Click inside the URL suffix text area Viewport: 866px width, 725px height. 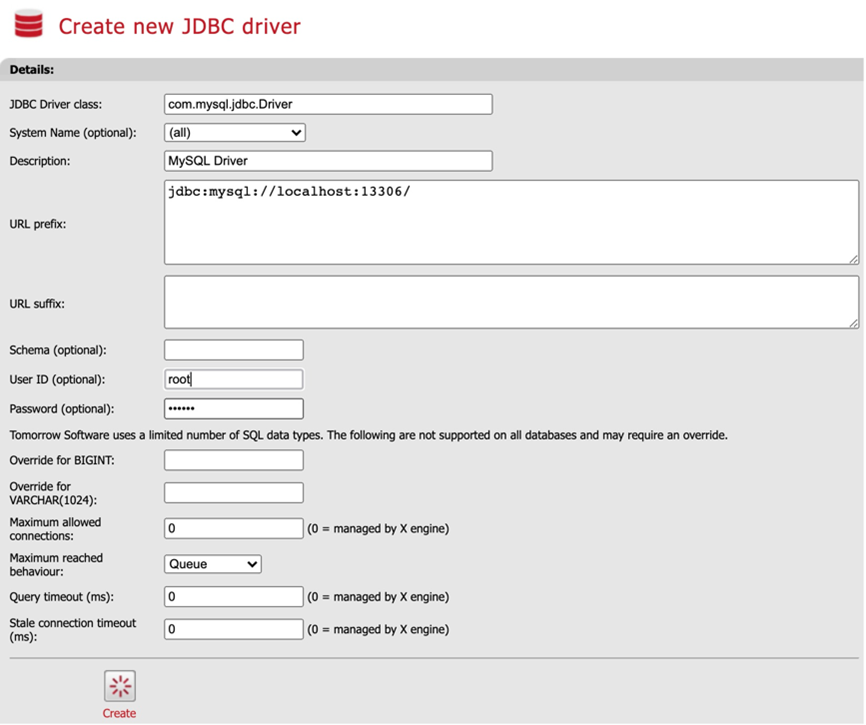(x=511, y=302)
